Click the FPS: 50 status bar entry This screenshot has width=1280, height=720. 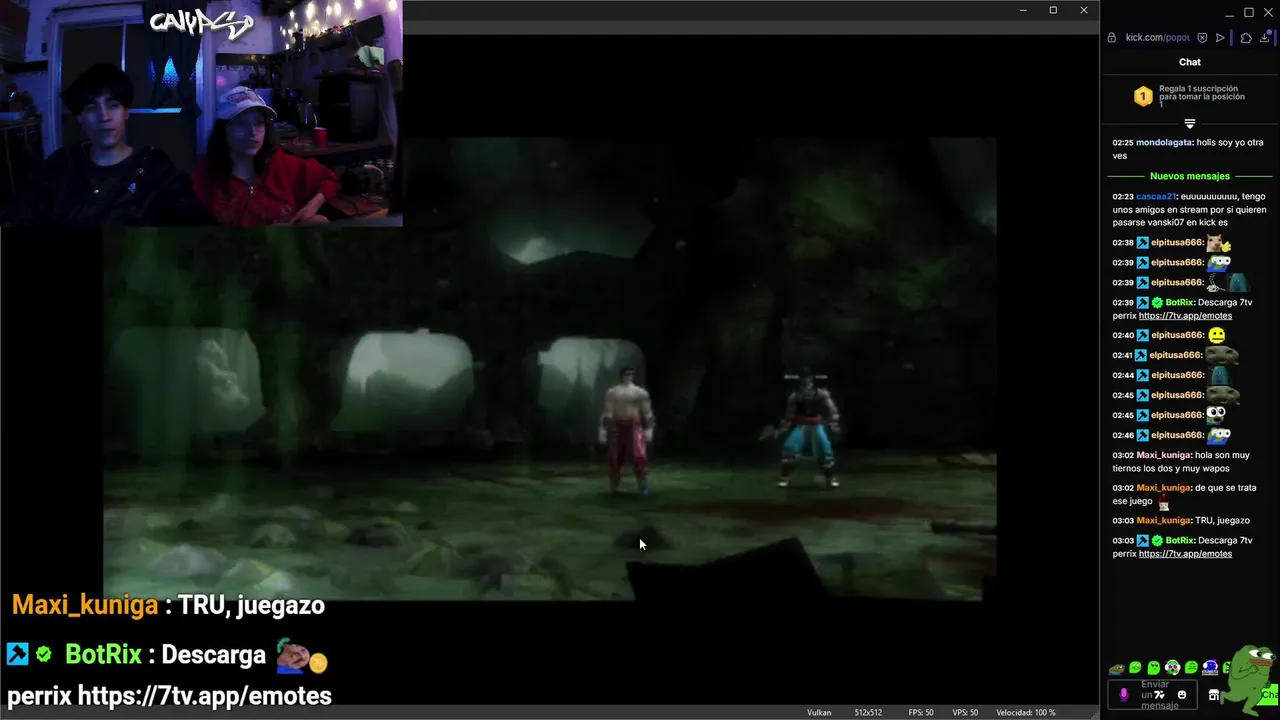pyautogui.click(x=921, y=712)
